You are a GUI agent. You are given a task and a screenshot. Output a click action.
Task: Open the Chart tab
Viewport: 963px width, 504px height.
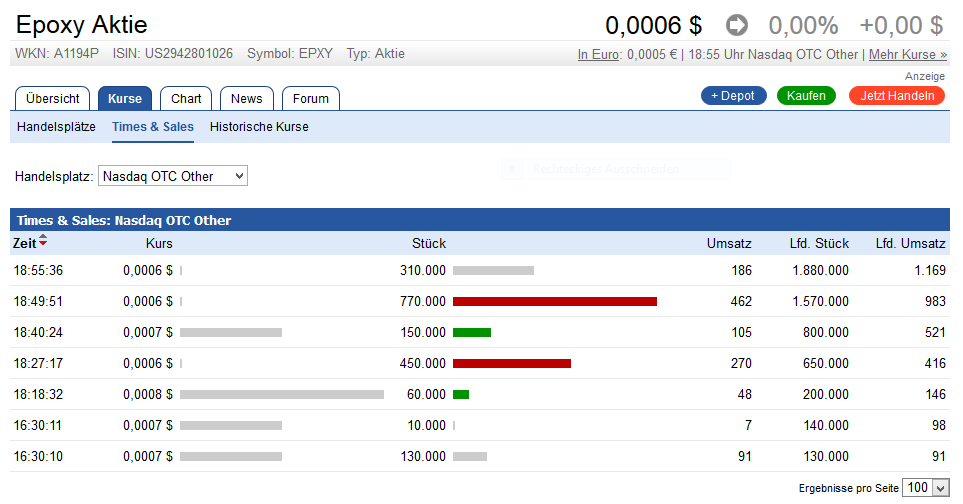coord(186,98)
